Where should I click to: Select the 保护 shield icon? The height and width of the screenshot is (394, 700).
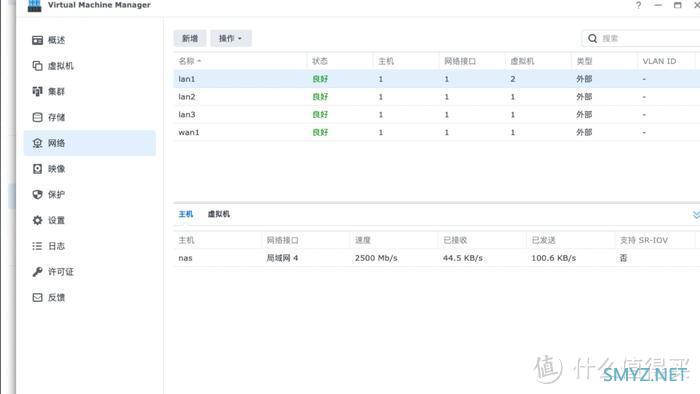[x=38, y=195]
